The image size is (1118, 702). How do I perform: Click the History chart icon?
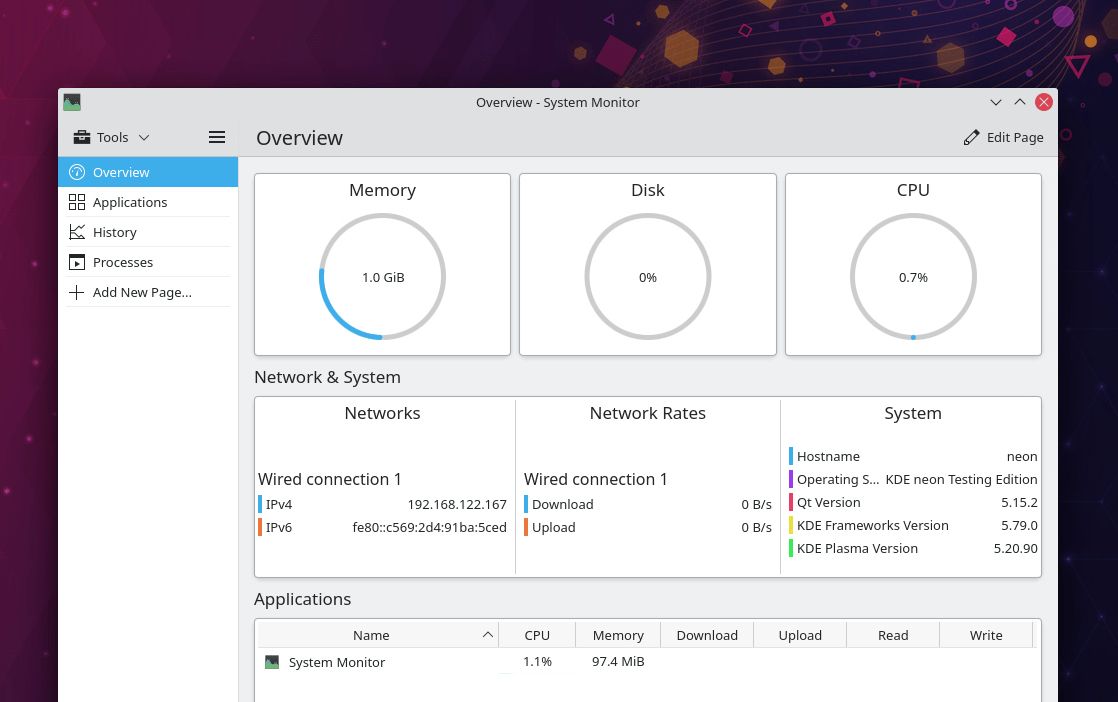(x=76, y=232)
